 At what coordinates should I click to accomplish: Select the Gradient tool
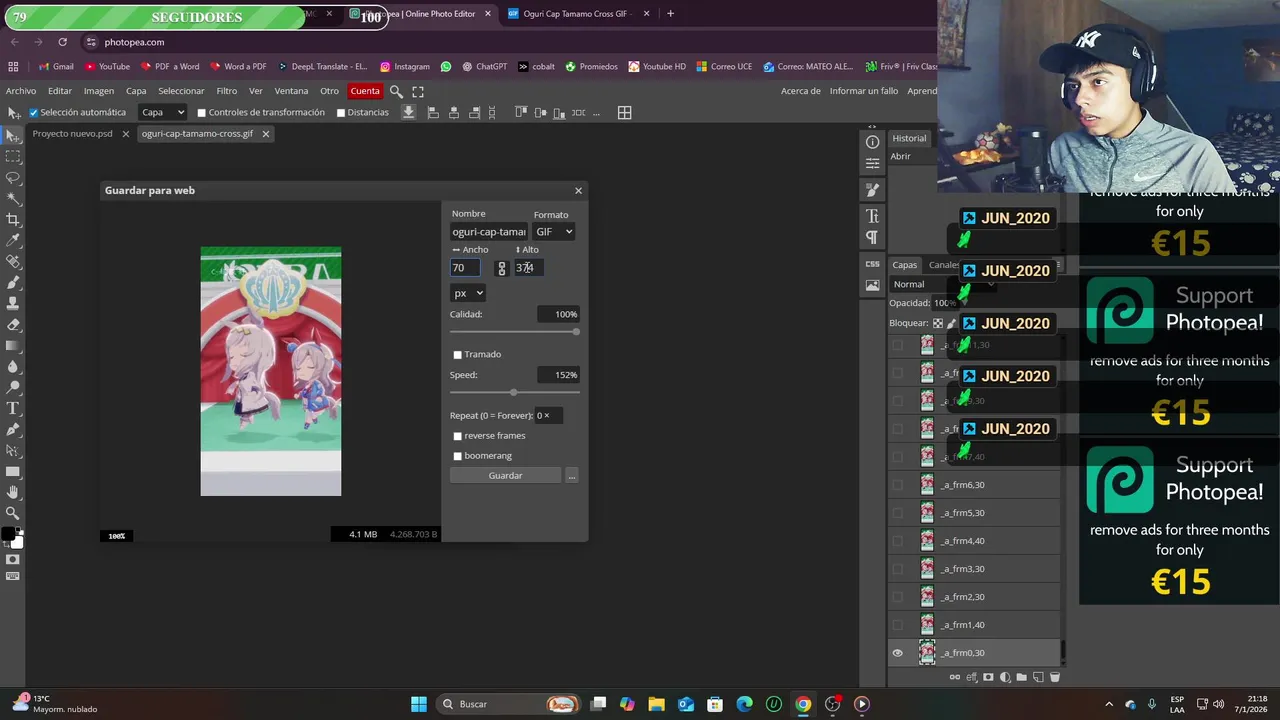click(13, 346)
